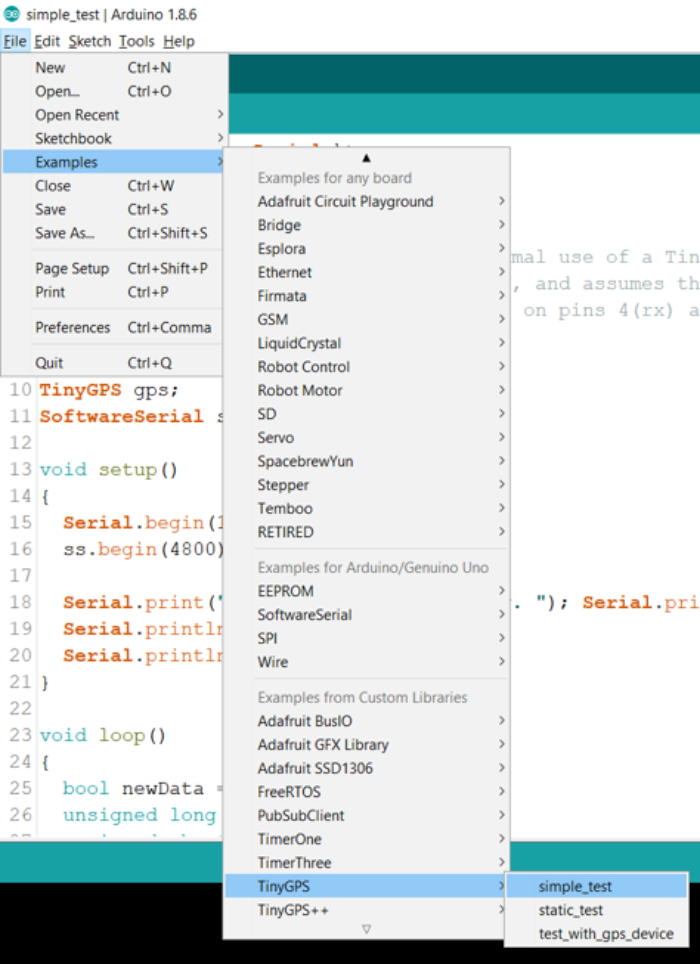
Task: Open the File menu
Action: click(15, 41)
